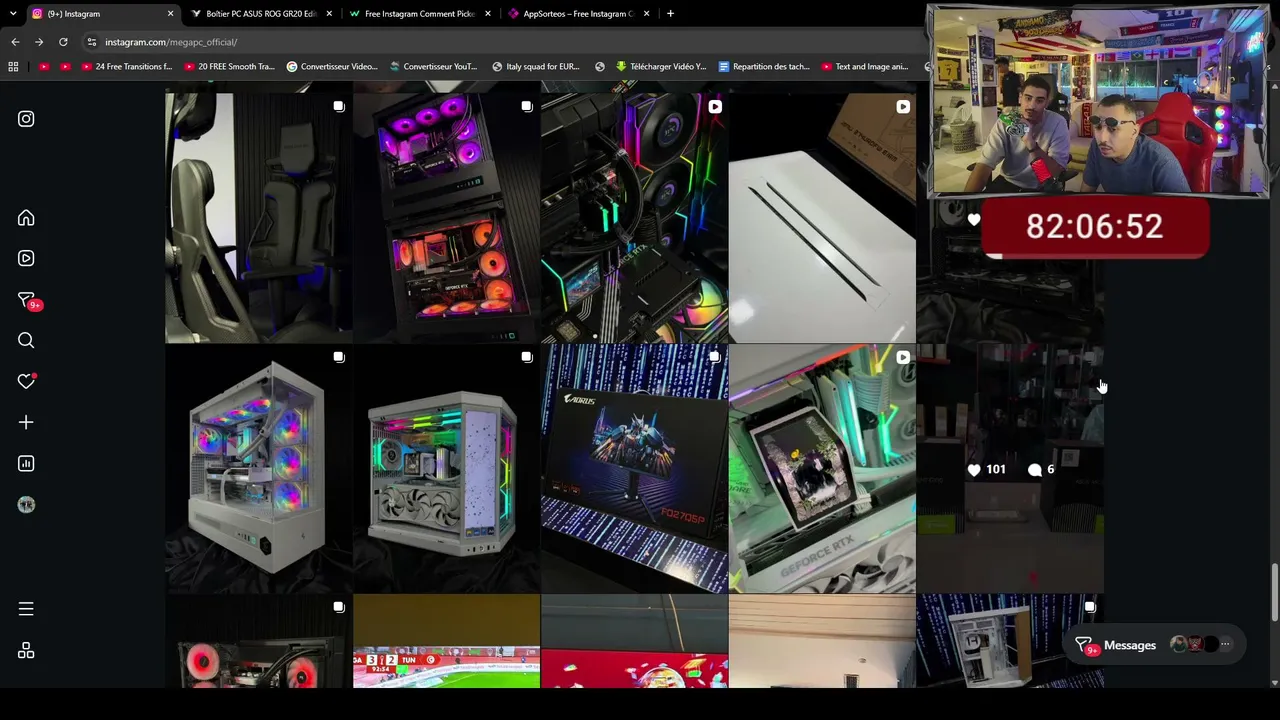Open the black gaming chair post

(258, 218)
